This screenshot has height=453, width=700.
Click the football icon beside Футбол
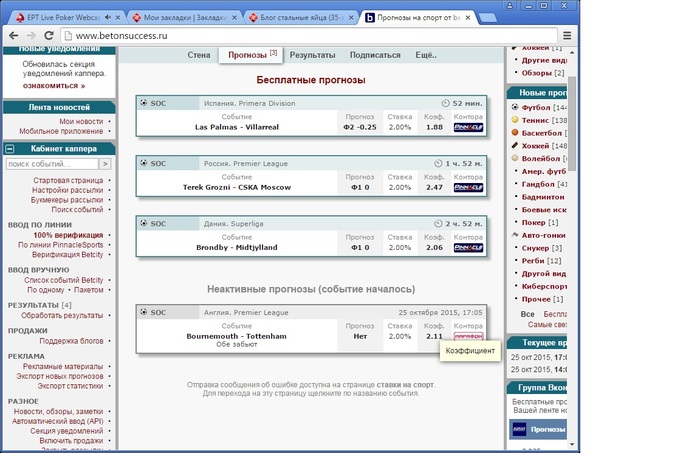click(x=515, y=107)
